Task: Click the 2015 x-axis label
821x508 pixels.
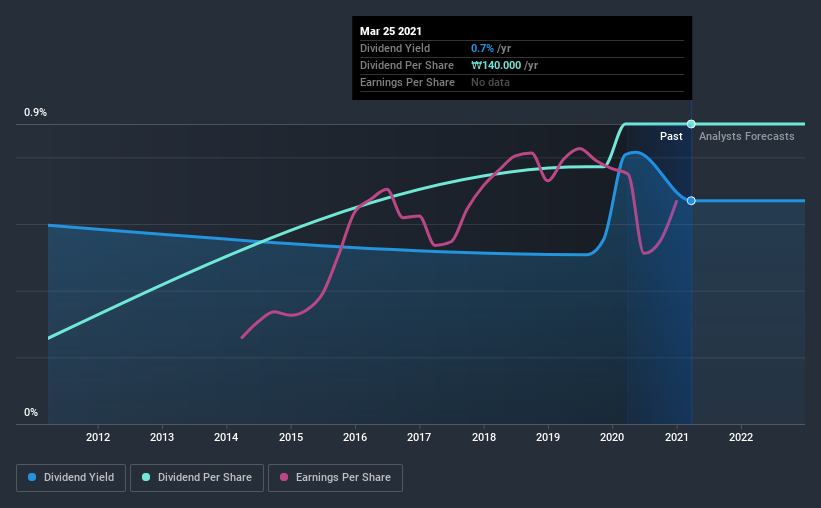Action: [x=291, y=437]
